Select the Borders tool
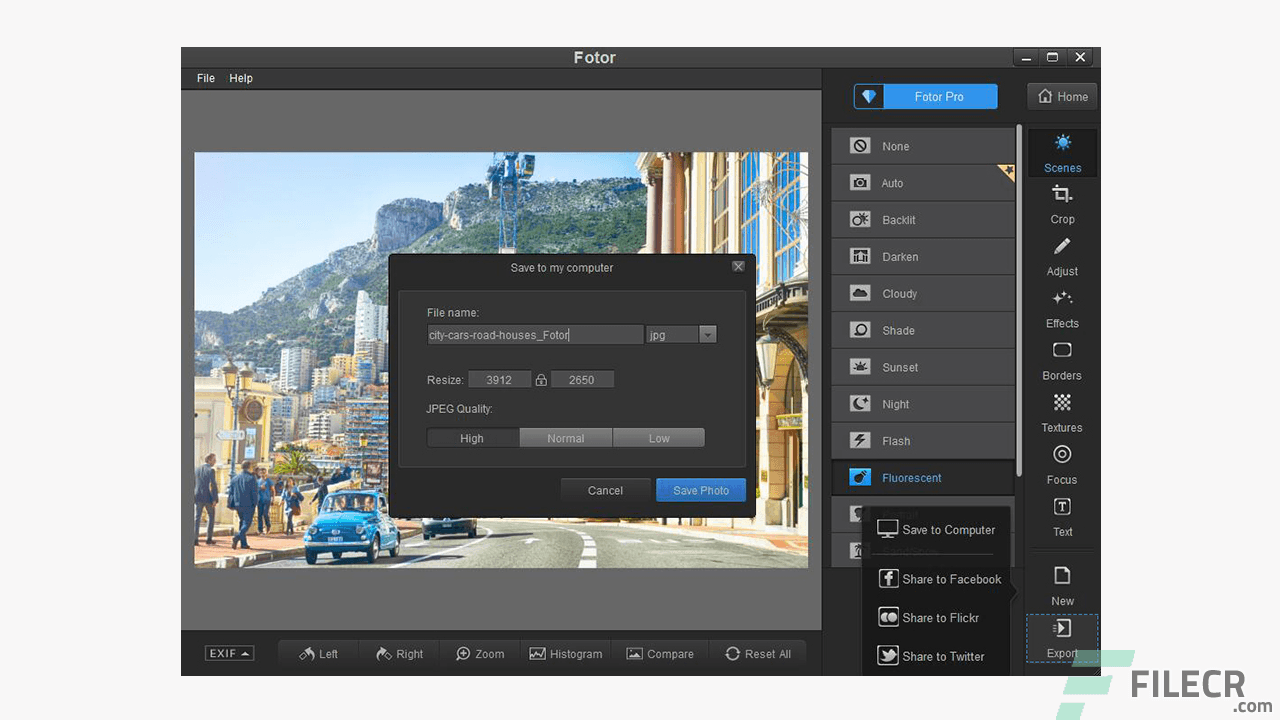1280x720 pixels. coord(1062,361)
